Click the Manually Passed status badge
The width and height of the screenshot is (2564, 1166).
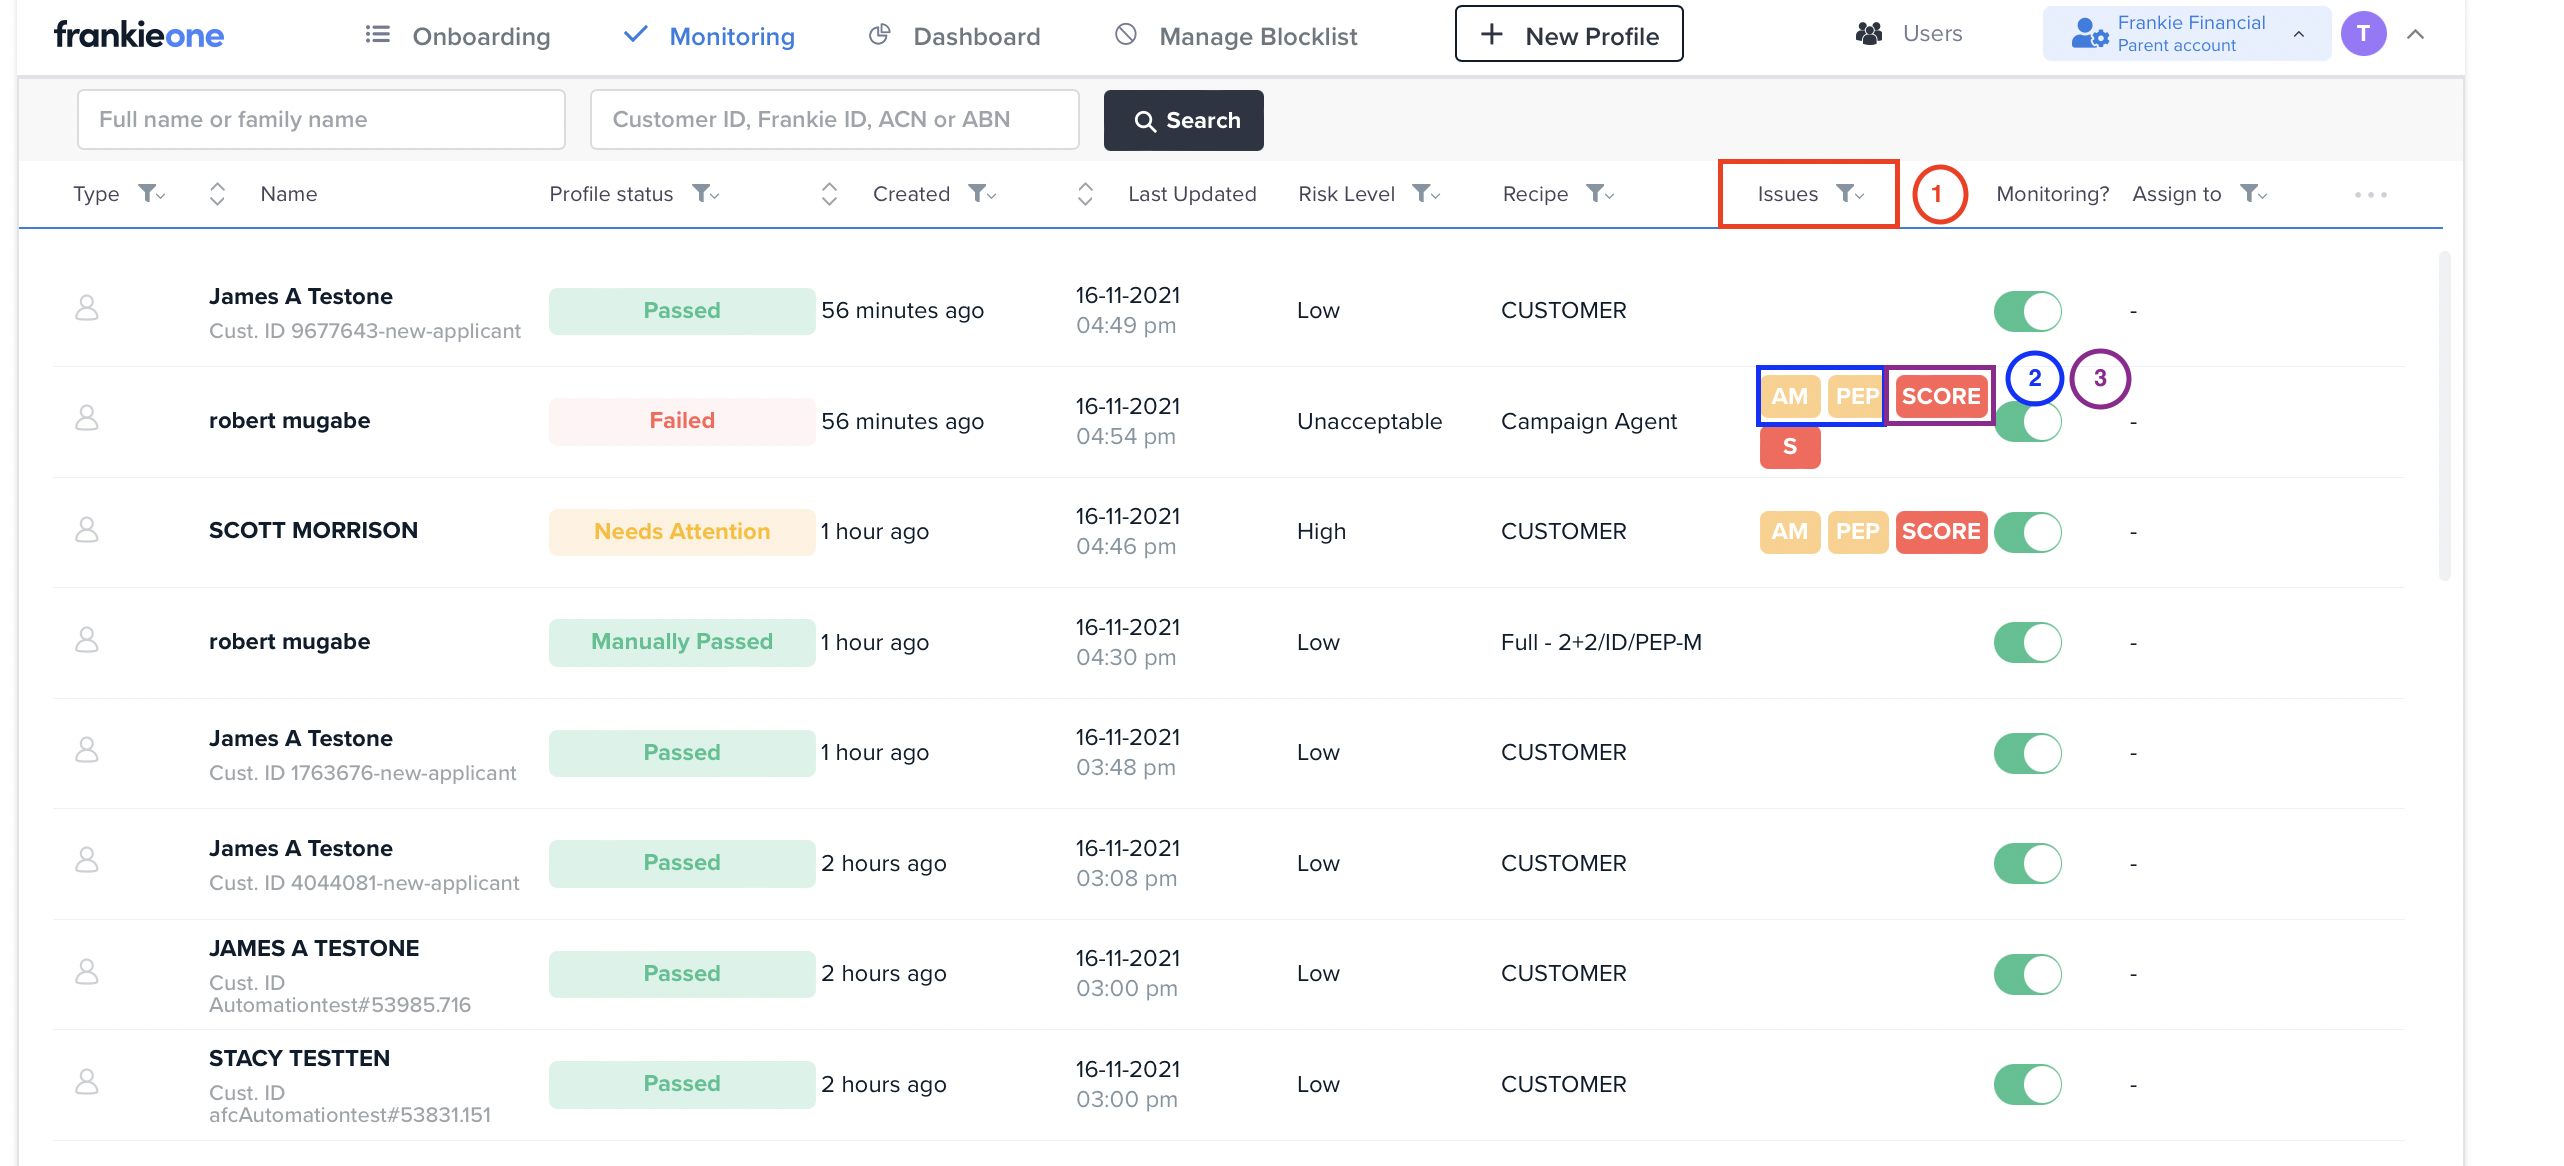click(682, 642)
